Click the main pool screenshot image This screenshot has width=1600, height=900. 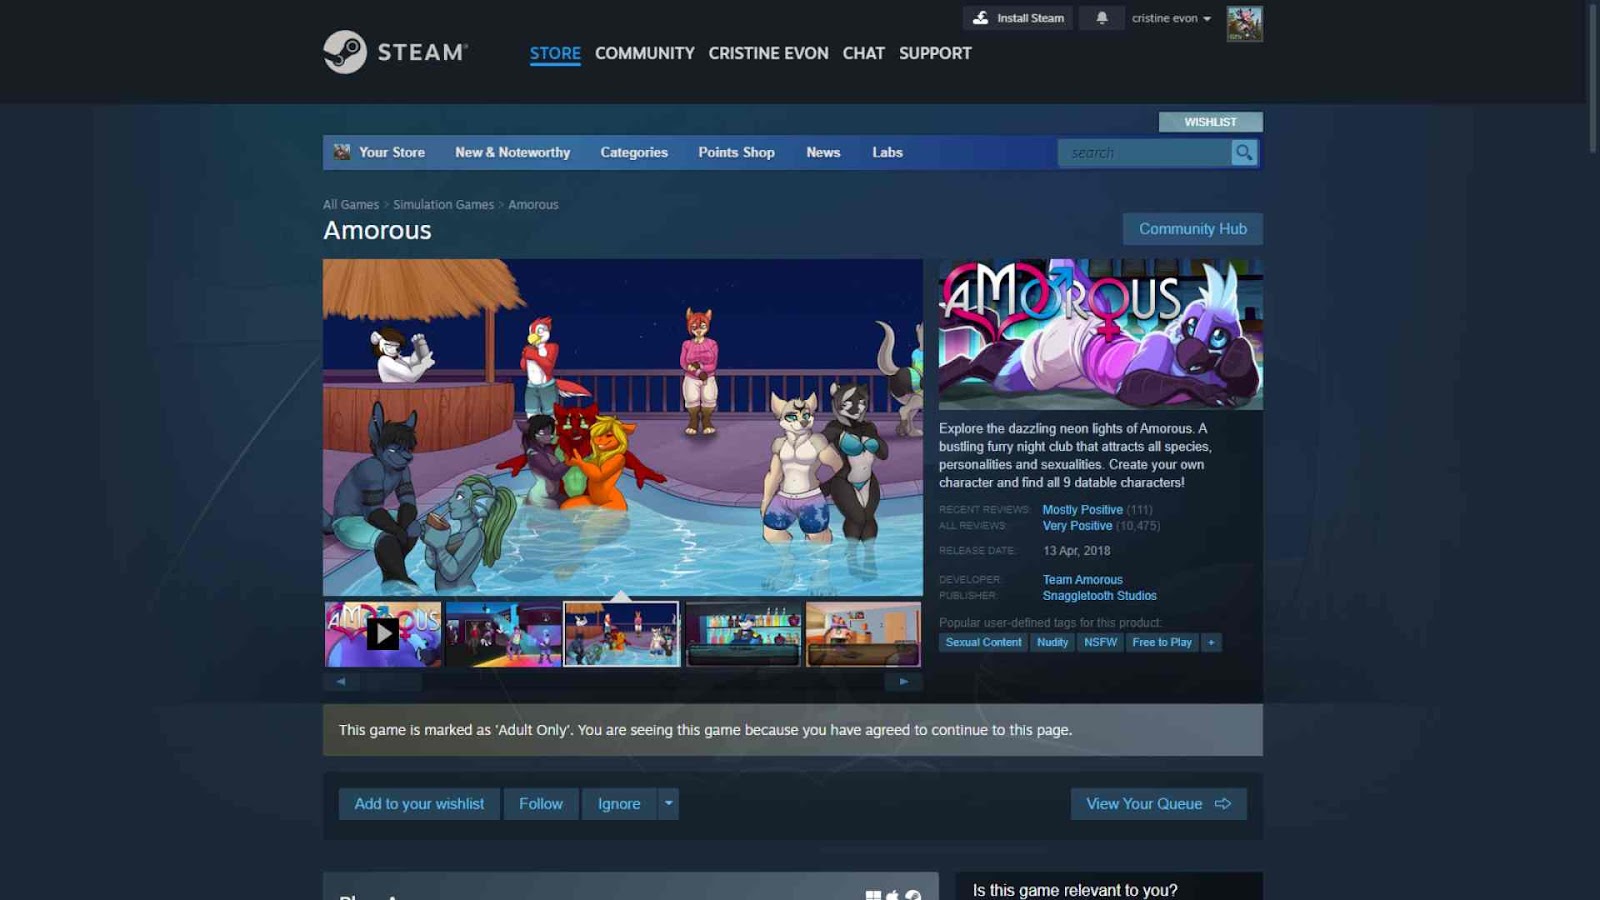click(x=623, y=428)
